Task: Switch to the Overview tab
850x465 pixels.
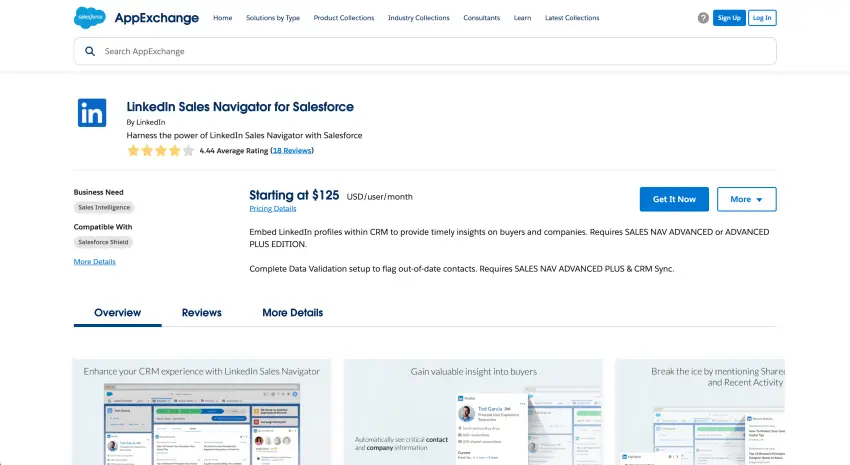Action: pos(118,313)
